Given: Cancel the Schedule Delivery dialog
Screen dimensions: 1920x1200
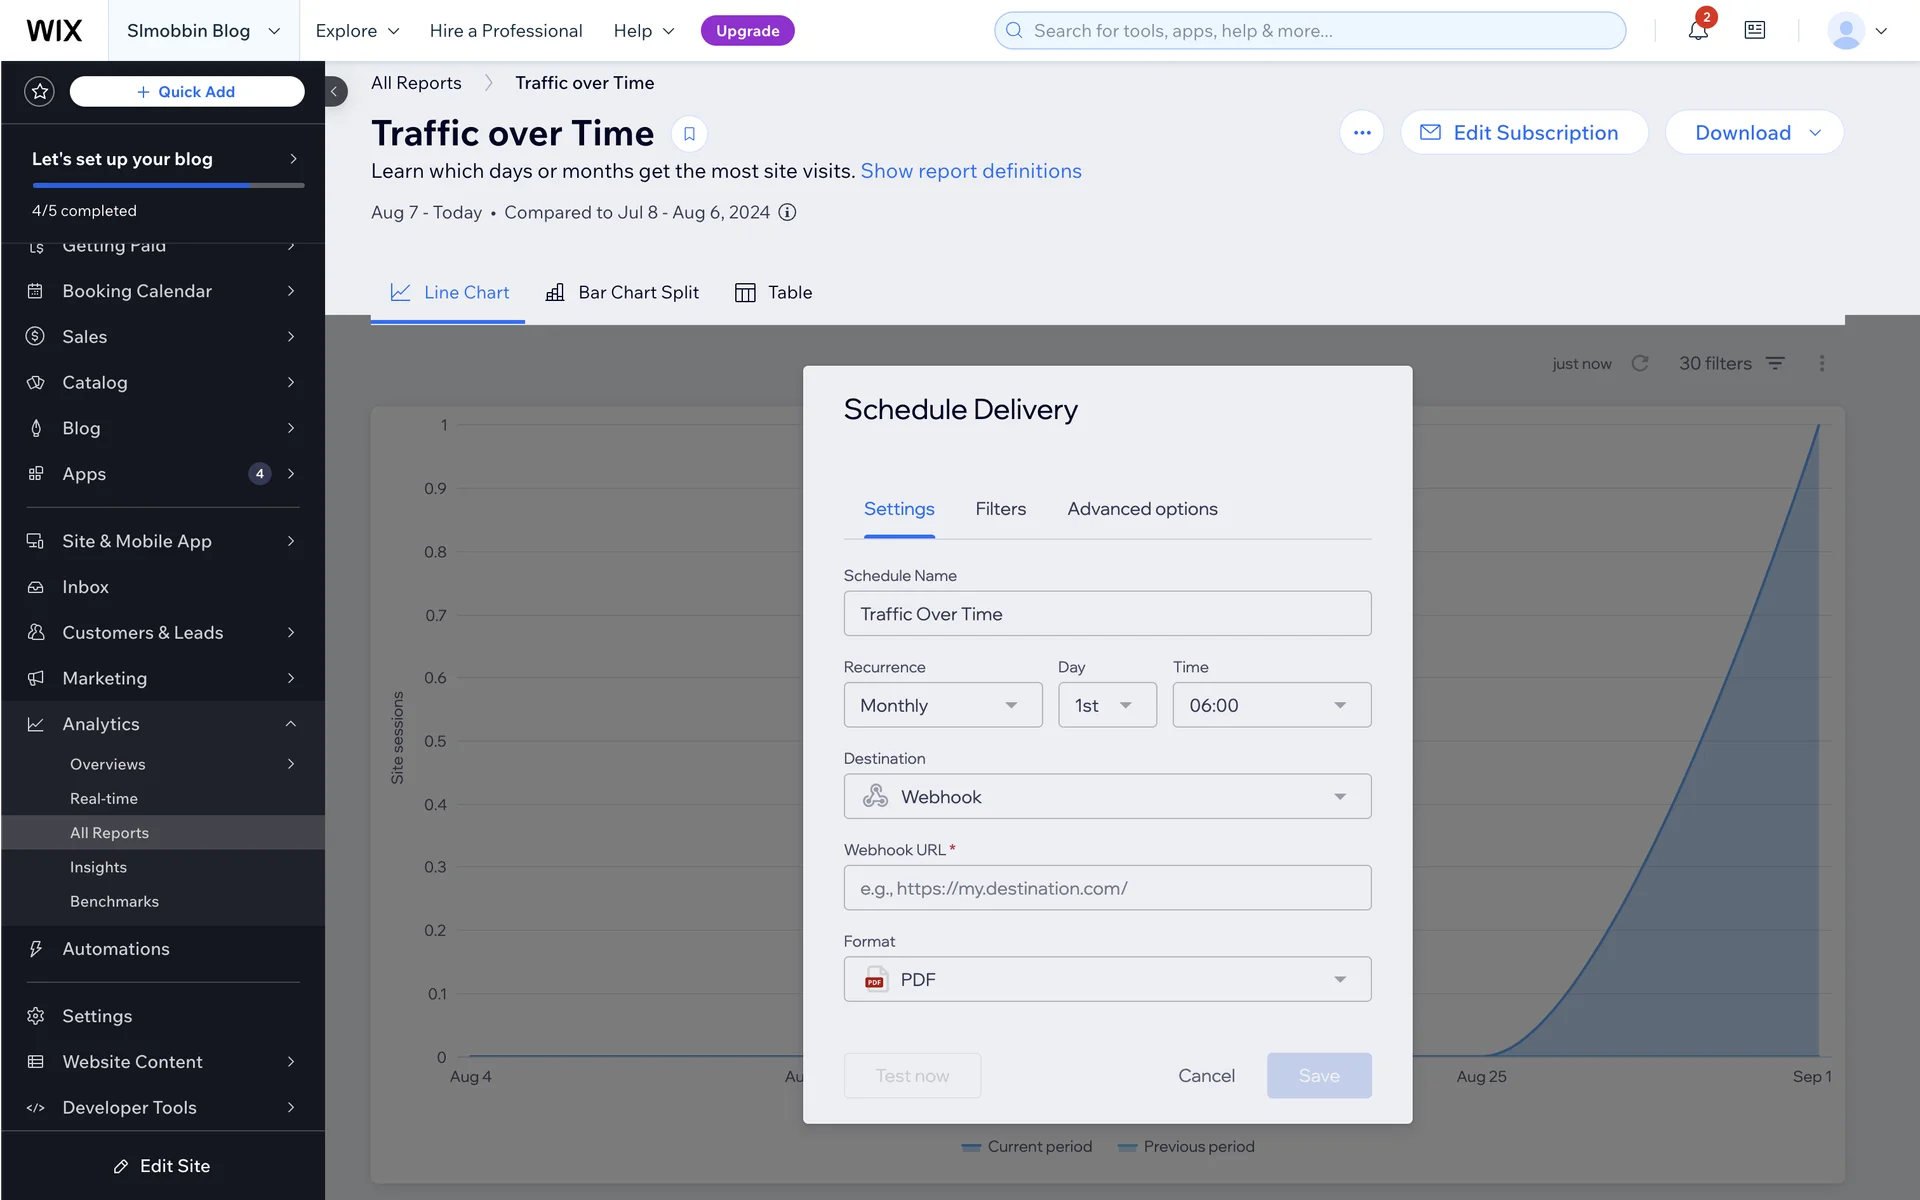Looking at the screenshot, I should pos(1206,1076).
